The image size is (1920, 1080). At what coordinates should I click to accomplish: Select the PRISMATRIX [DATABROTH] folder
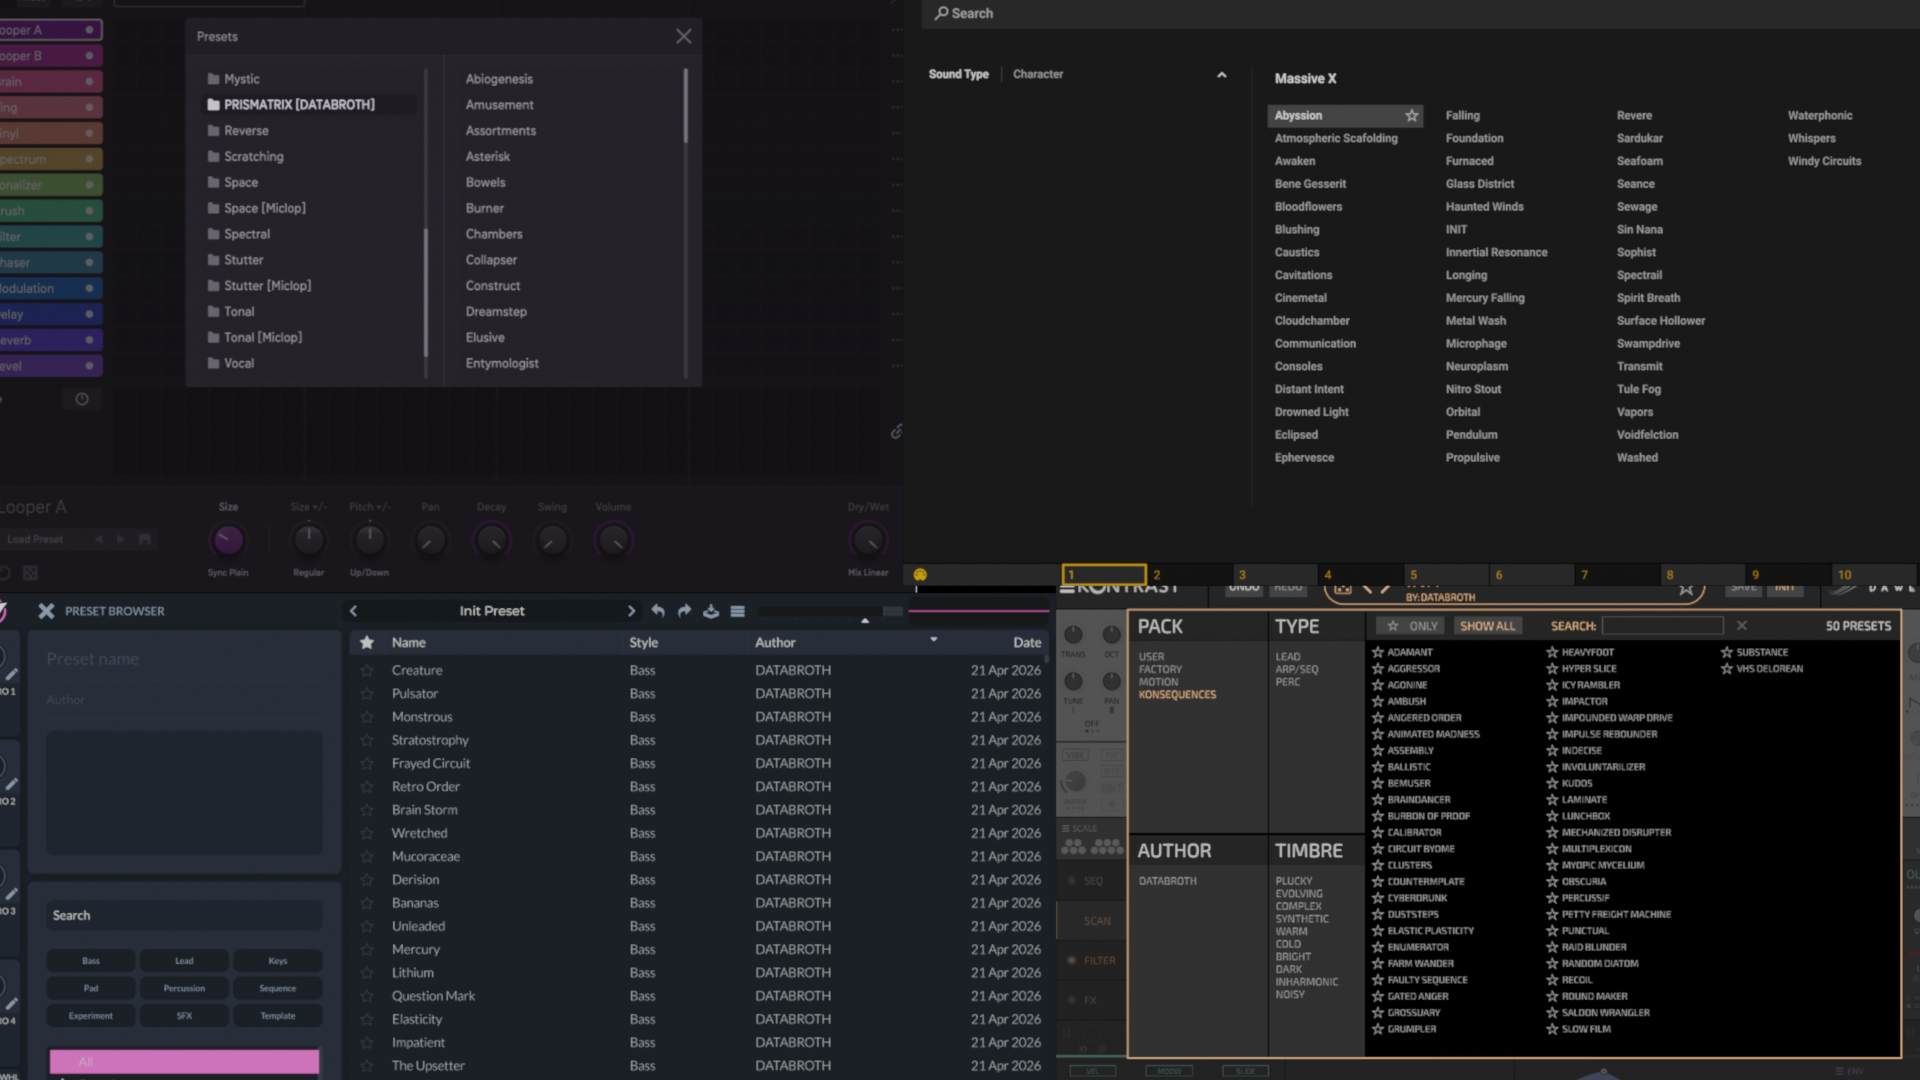(x=295, y=104)
